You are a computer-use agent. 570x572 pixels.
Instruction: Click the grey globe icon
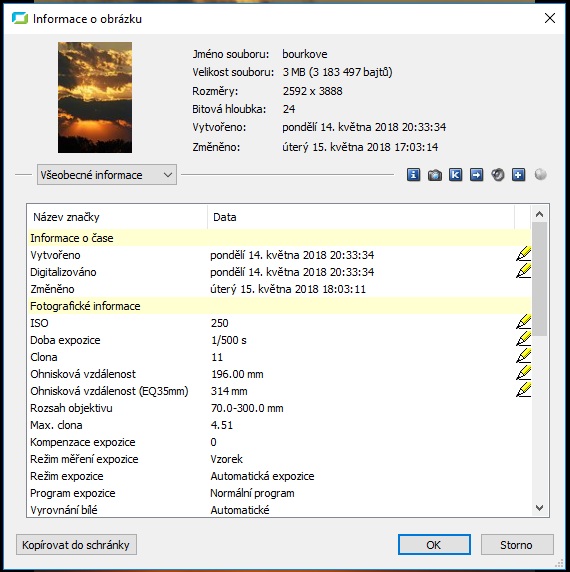tap(540, 174)
